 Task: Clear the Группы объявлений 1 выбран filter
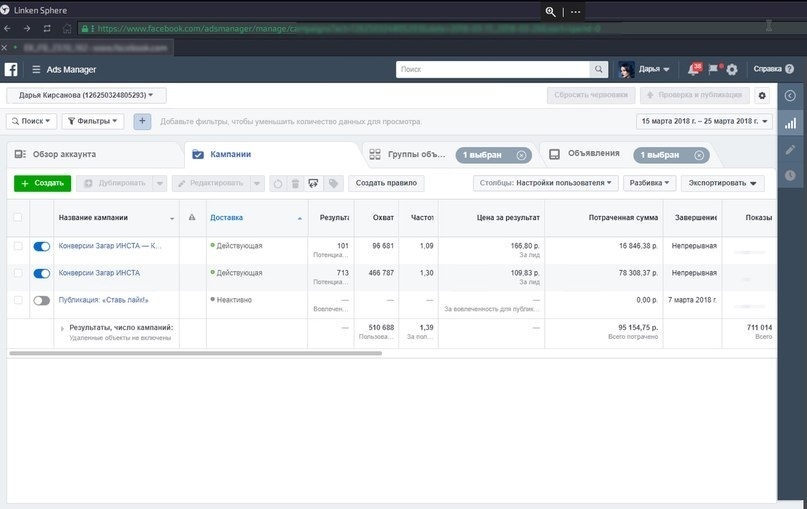coord(521,155)
